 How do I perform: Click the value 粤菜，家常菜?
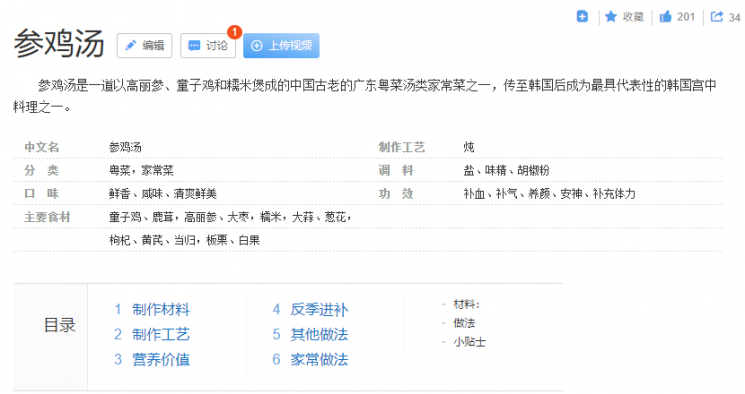(141, 170)
